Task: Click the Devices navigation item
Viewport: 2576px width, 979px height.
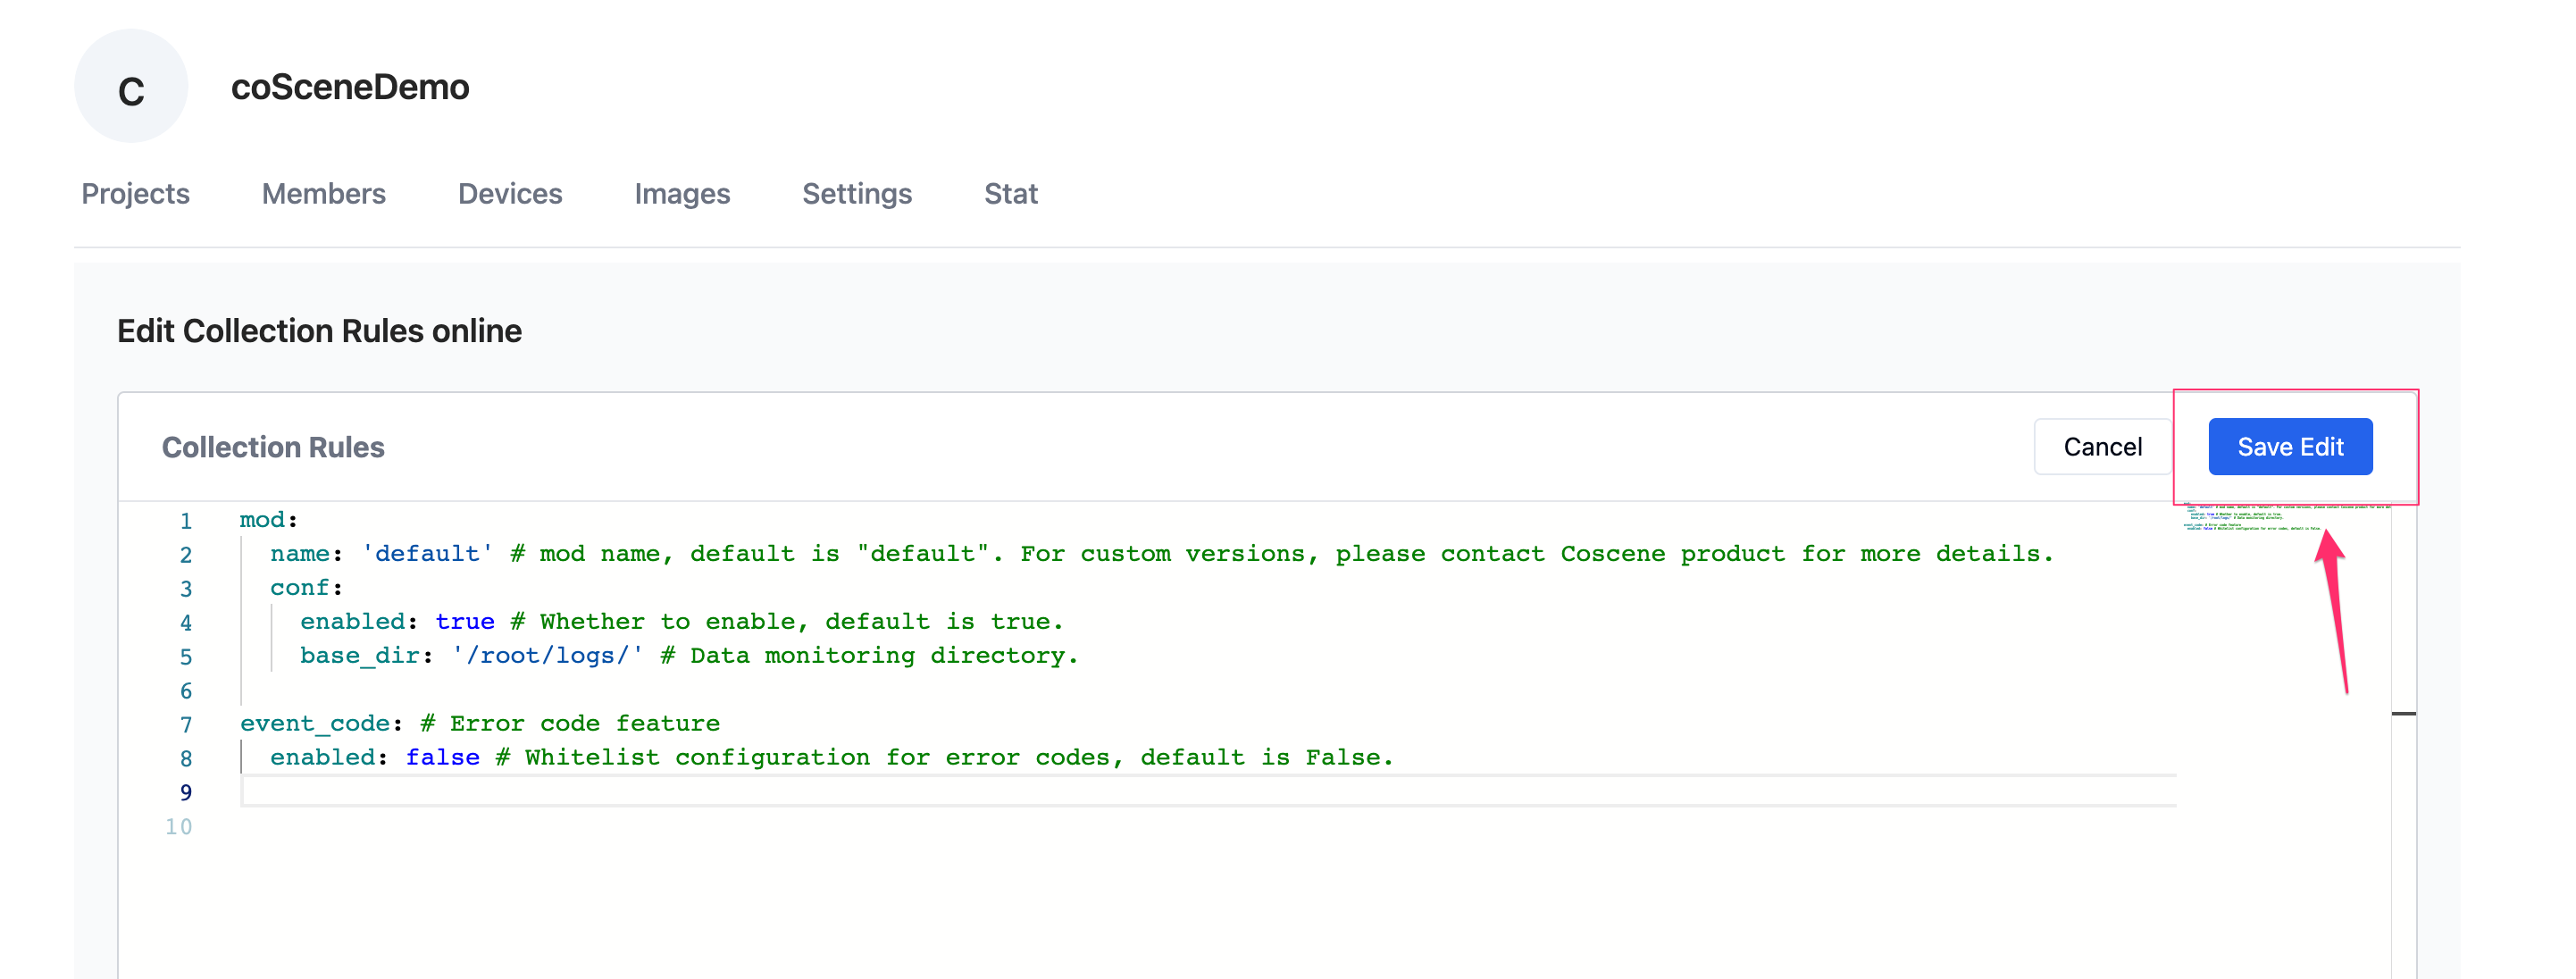Action: pos(509,194)
